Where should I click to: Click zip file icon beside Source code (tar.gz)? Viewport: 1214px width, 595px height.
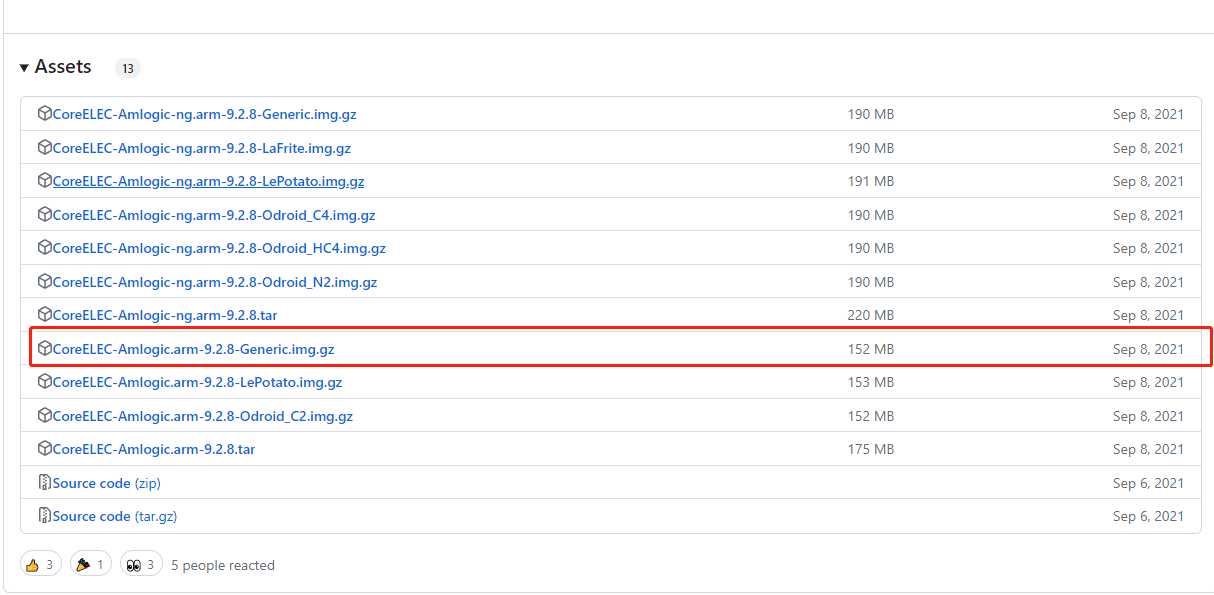44,516
